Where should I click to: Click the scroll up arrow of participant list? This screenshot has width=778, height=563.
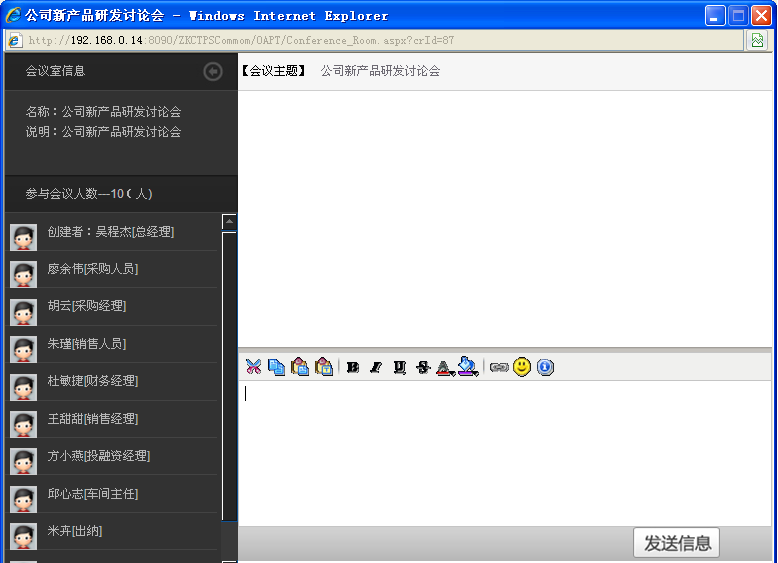tap(229, 222)
